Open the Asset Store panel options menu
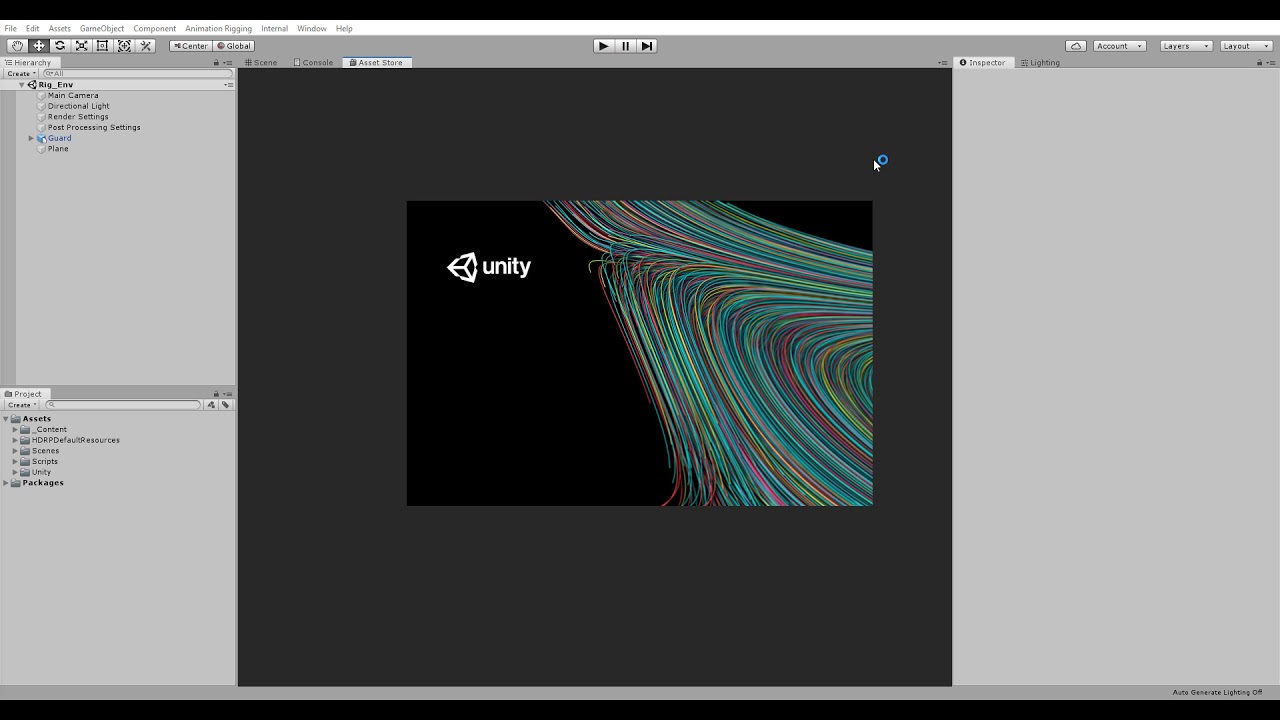Image resolution: width=1280 pixels, height=720 pixels. click(x=942, y=63)
